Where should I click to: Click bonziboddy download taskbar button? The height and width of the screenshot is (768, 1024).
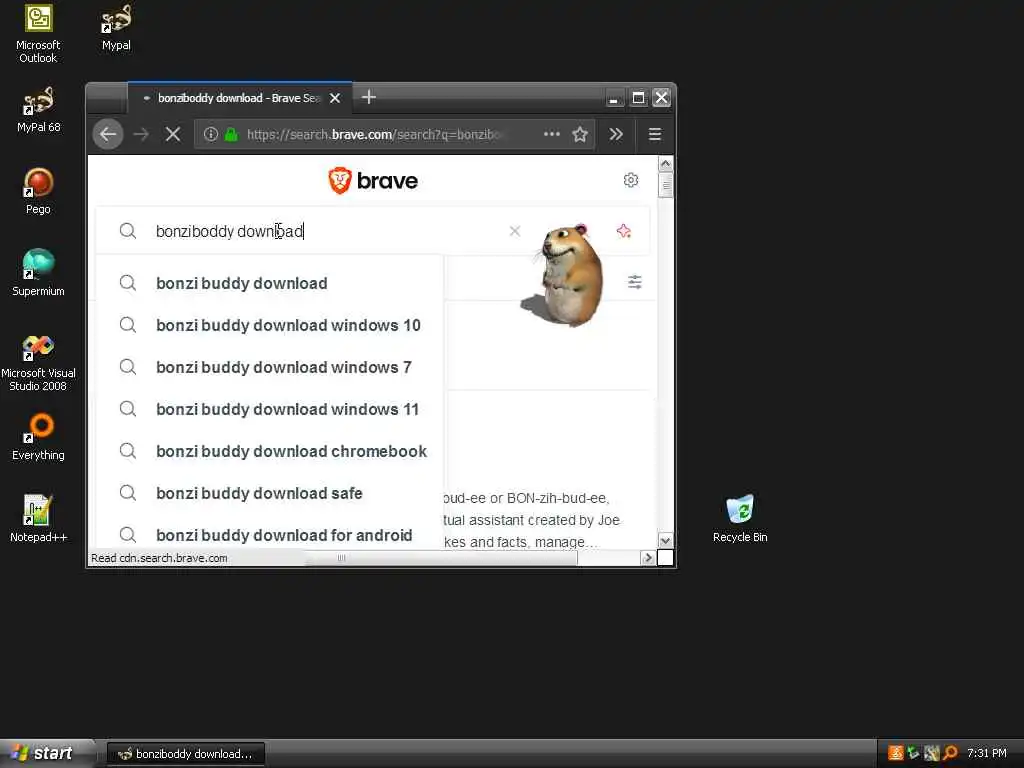[185, 754]
